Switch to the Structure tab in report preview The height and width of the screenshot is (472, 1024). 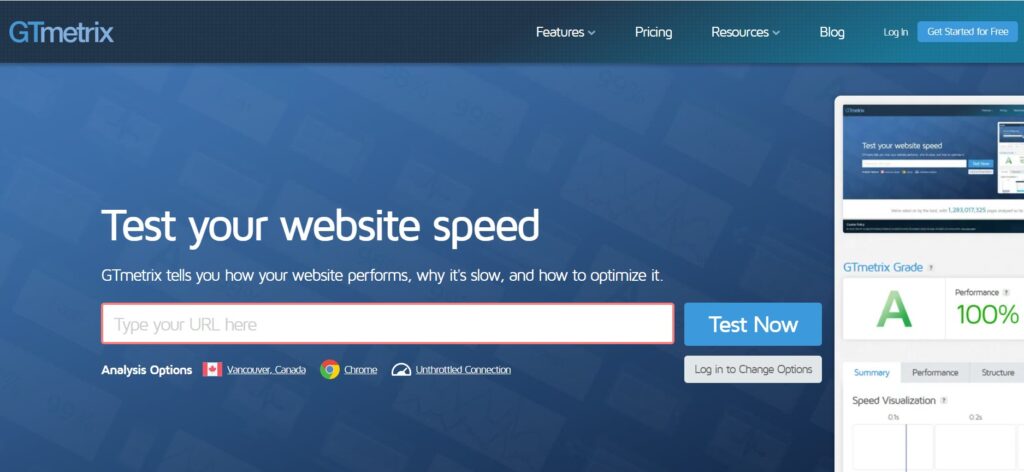(997, 372)
